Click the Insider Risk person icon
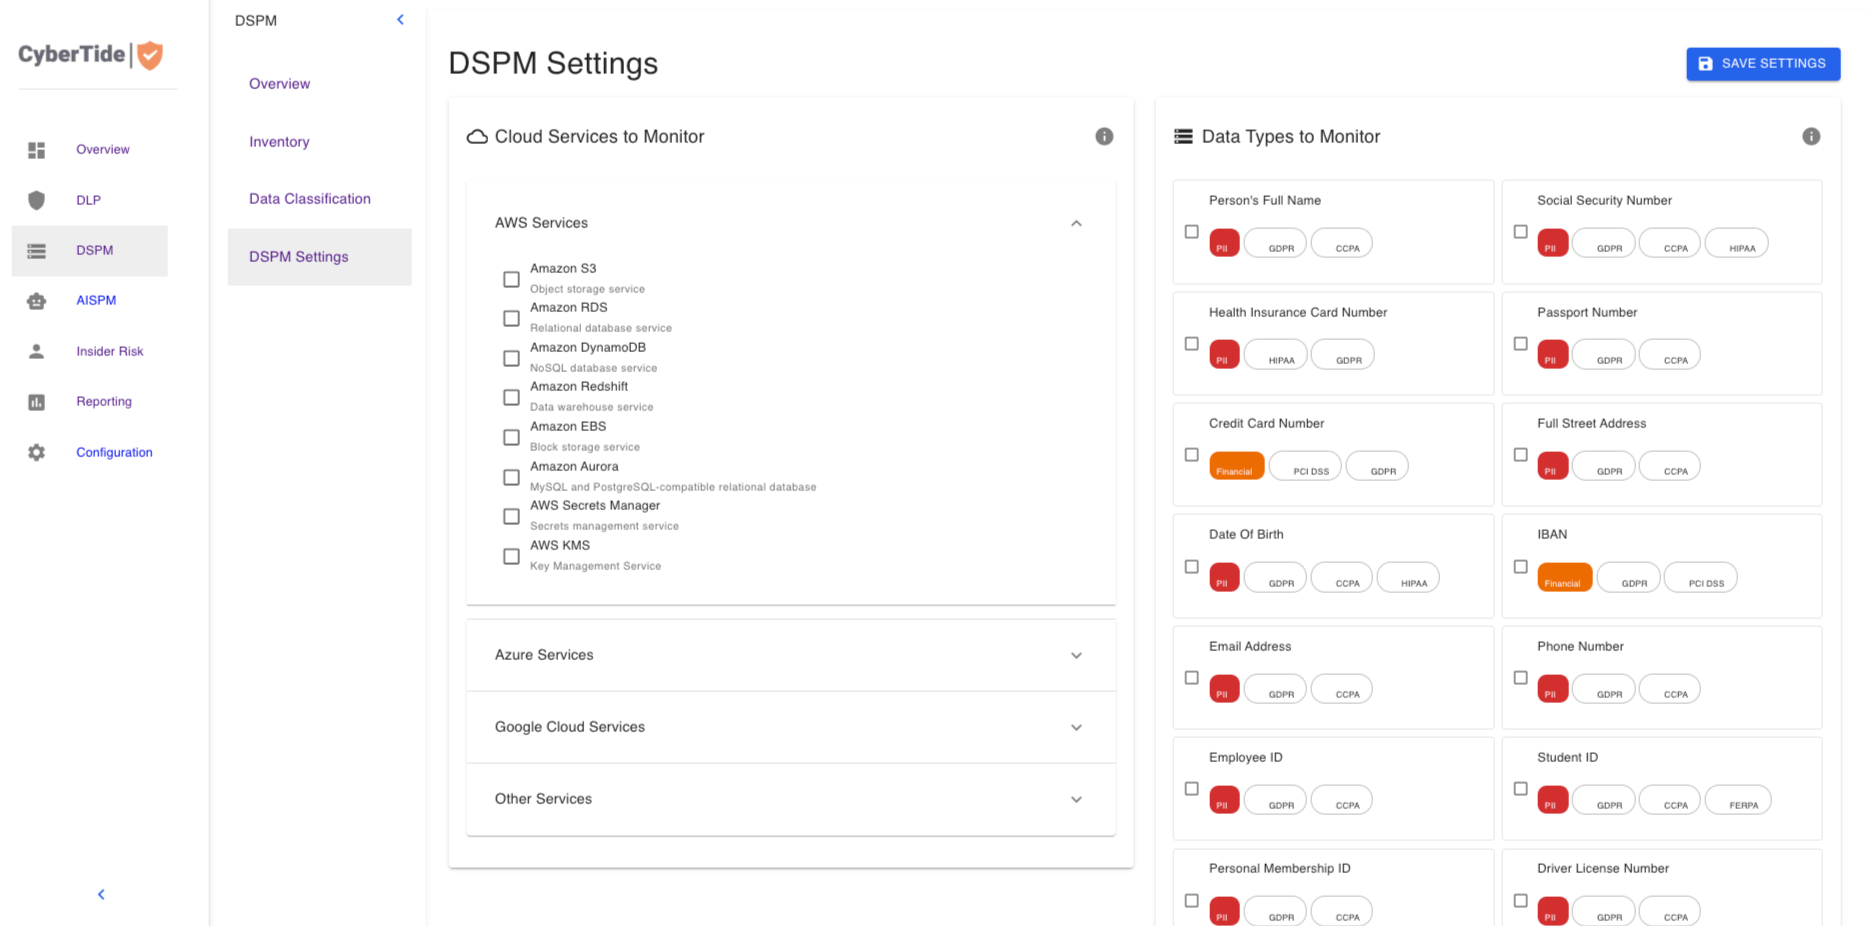 coord(37,351)
